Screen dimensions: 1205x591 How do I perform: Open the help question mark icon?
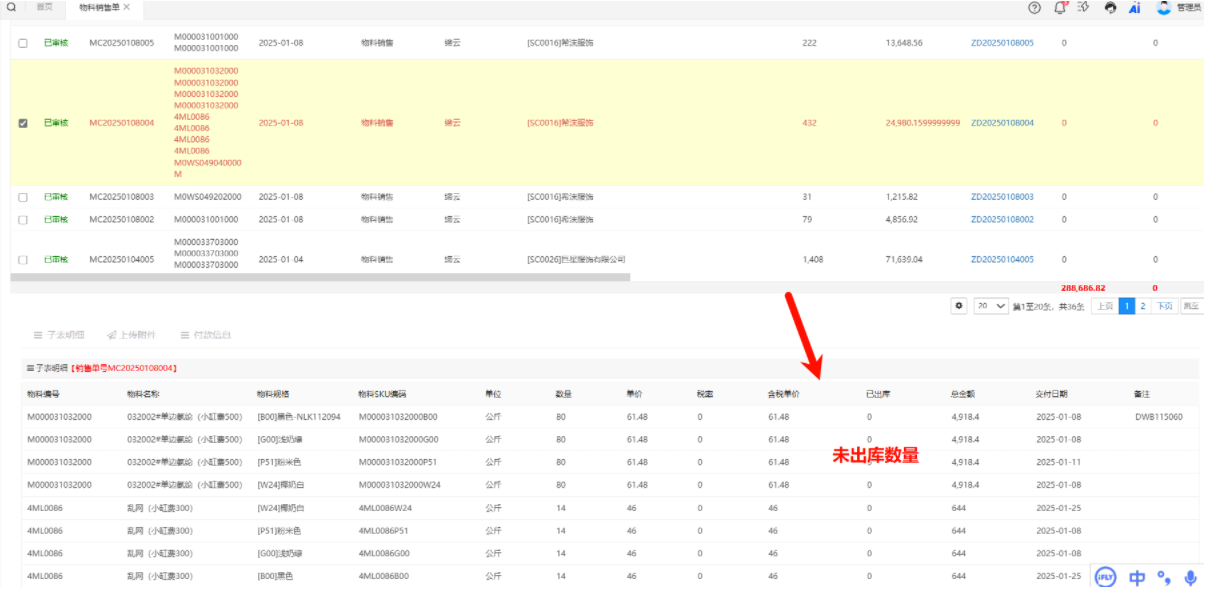coord(1034,7)
